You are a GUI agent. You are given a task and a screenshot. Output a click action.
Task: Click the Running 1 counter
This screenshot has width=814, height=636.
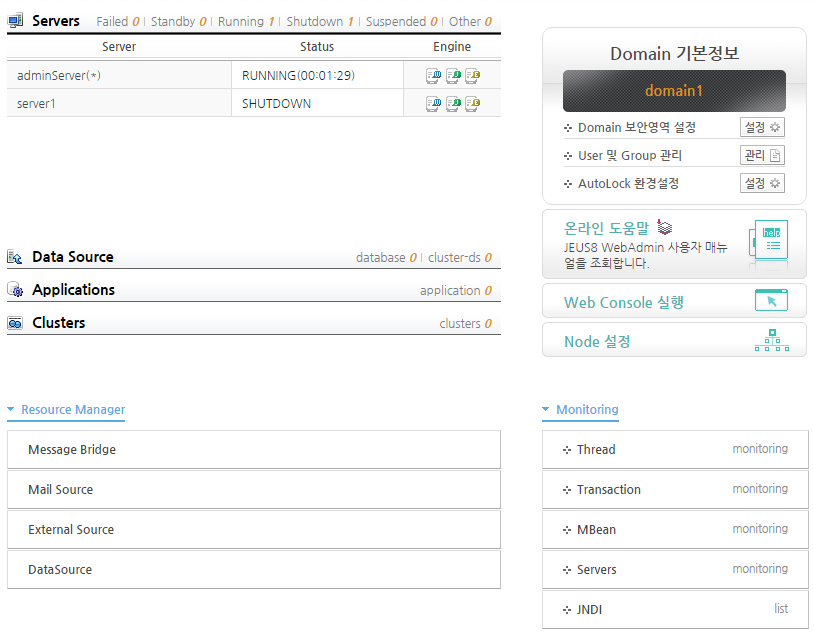point(246,22)
